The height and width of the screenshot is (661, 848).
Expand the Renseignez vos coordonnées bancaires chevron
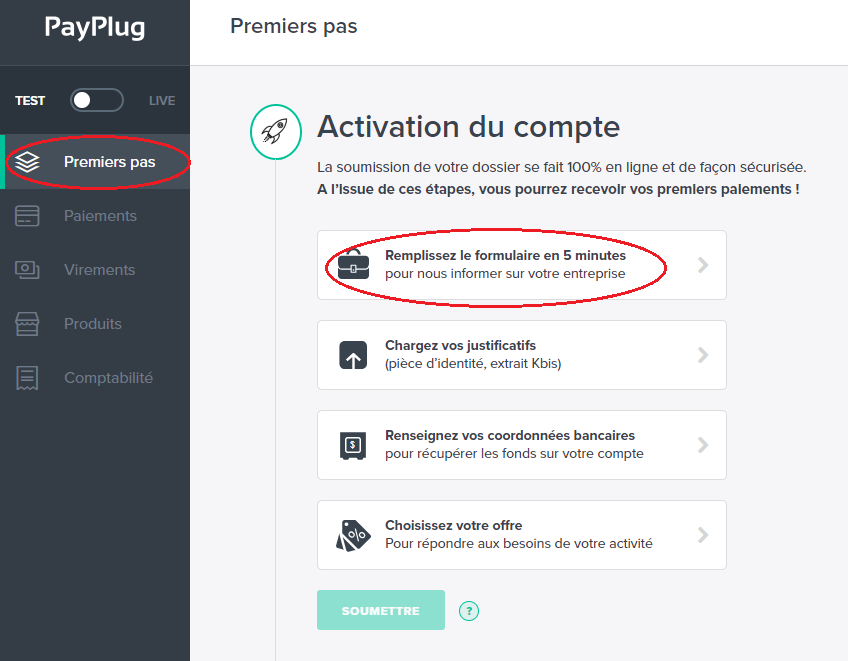[703, 445]
